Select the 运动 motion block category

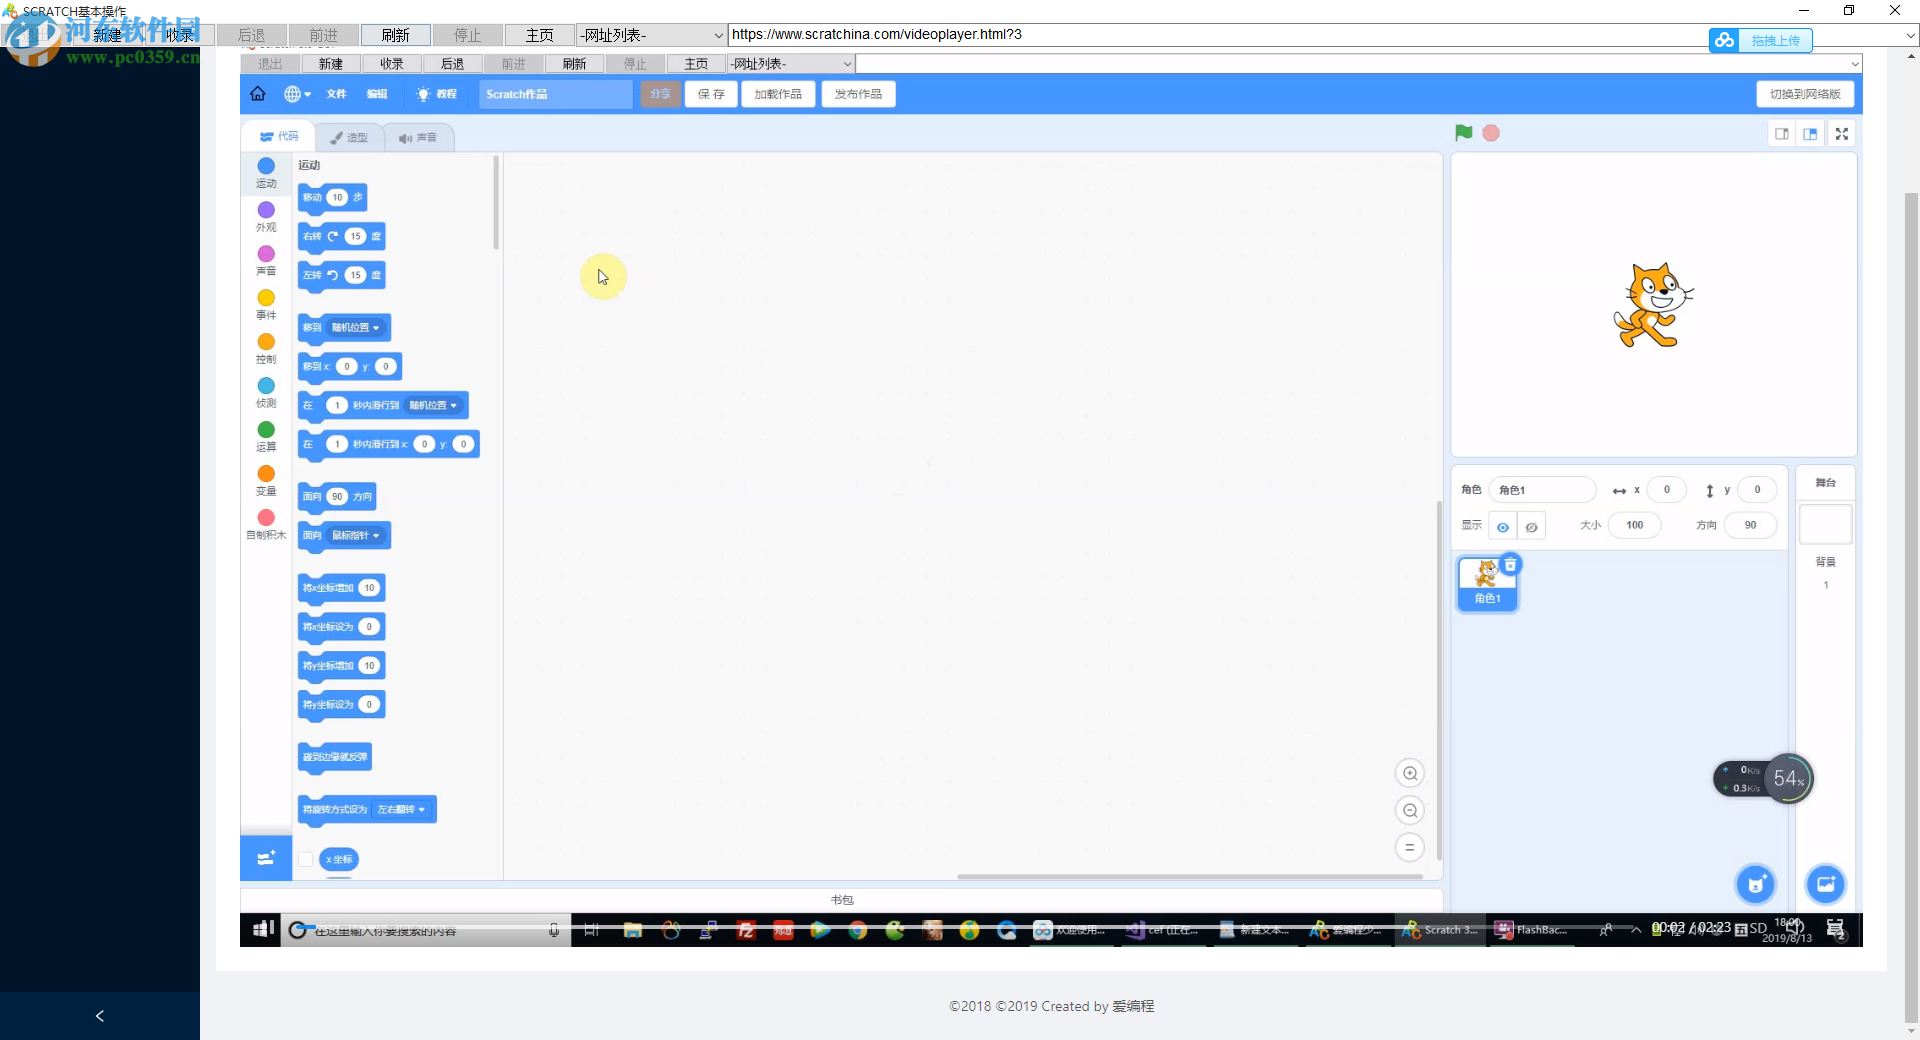(x=266, y=172)
